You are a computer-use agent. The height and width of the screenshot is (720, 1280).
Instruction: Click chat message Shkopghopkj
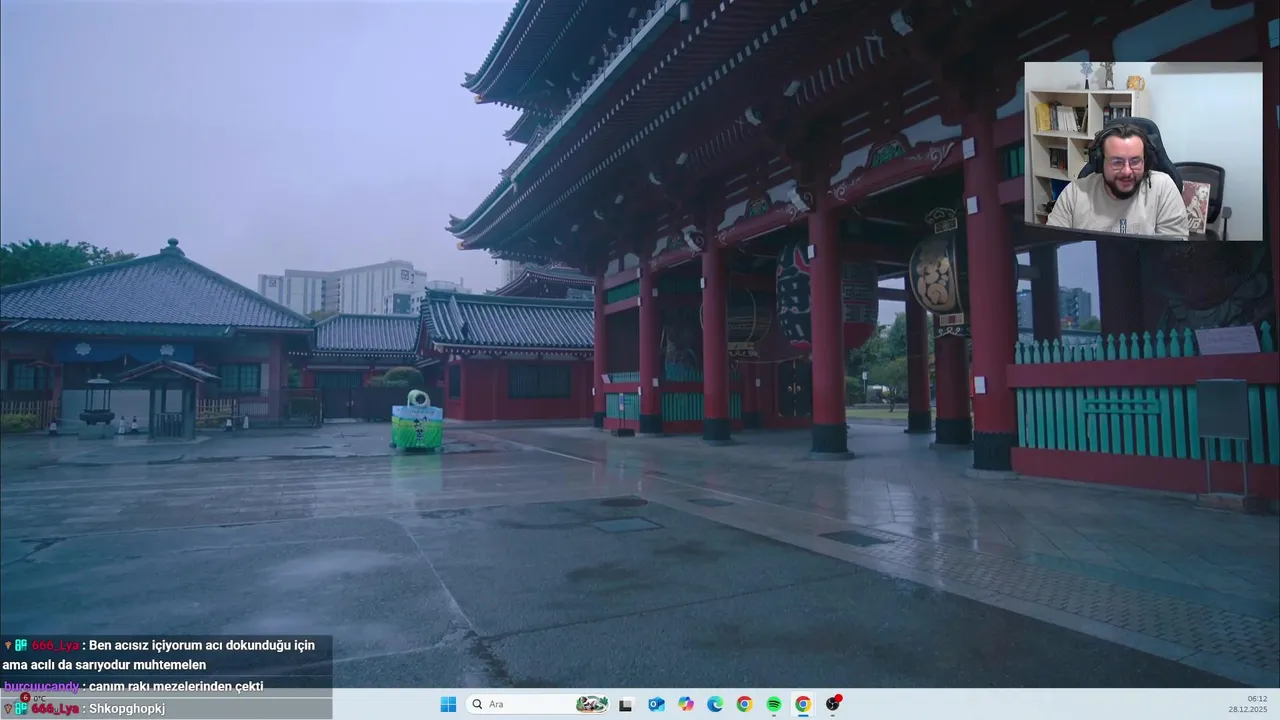(x=127, y=708)
